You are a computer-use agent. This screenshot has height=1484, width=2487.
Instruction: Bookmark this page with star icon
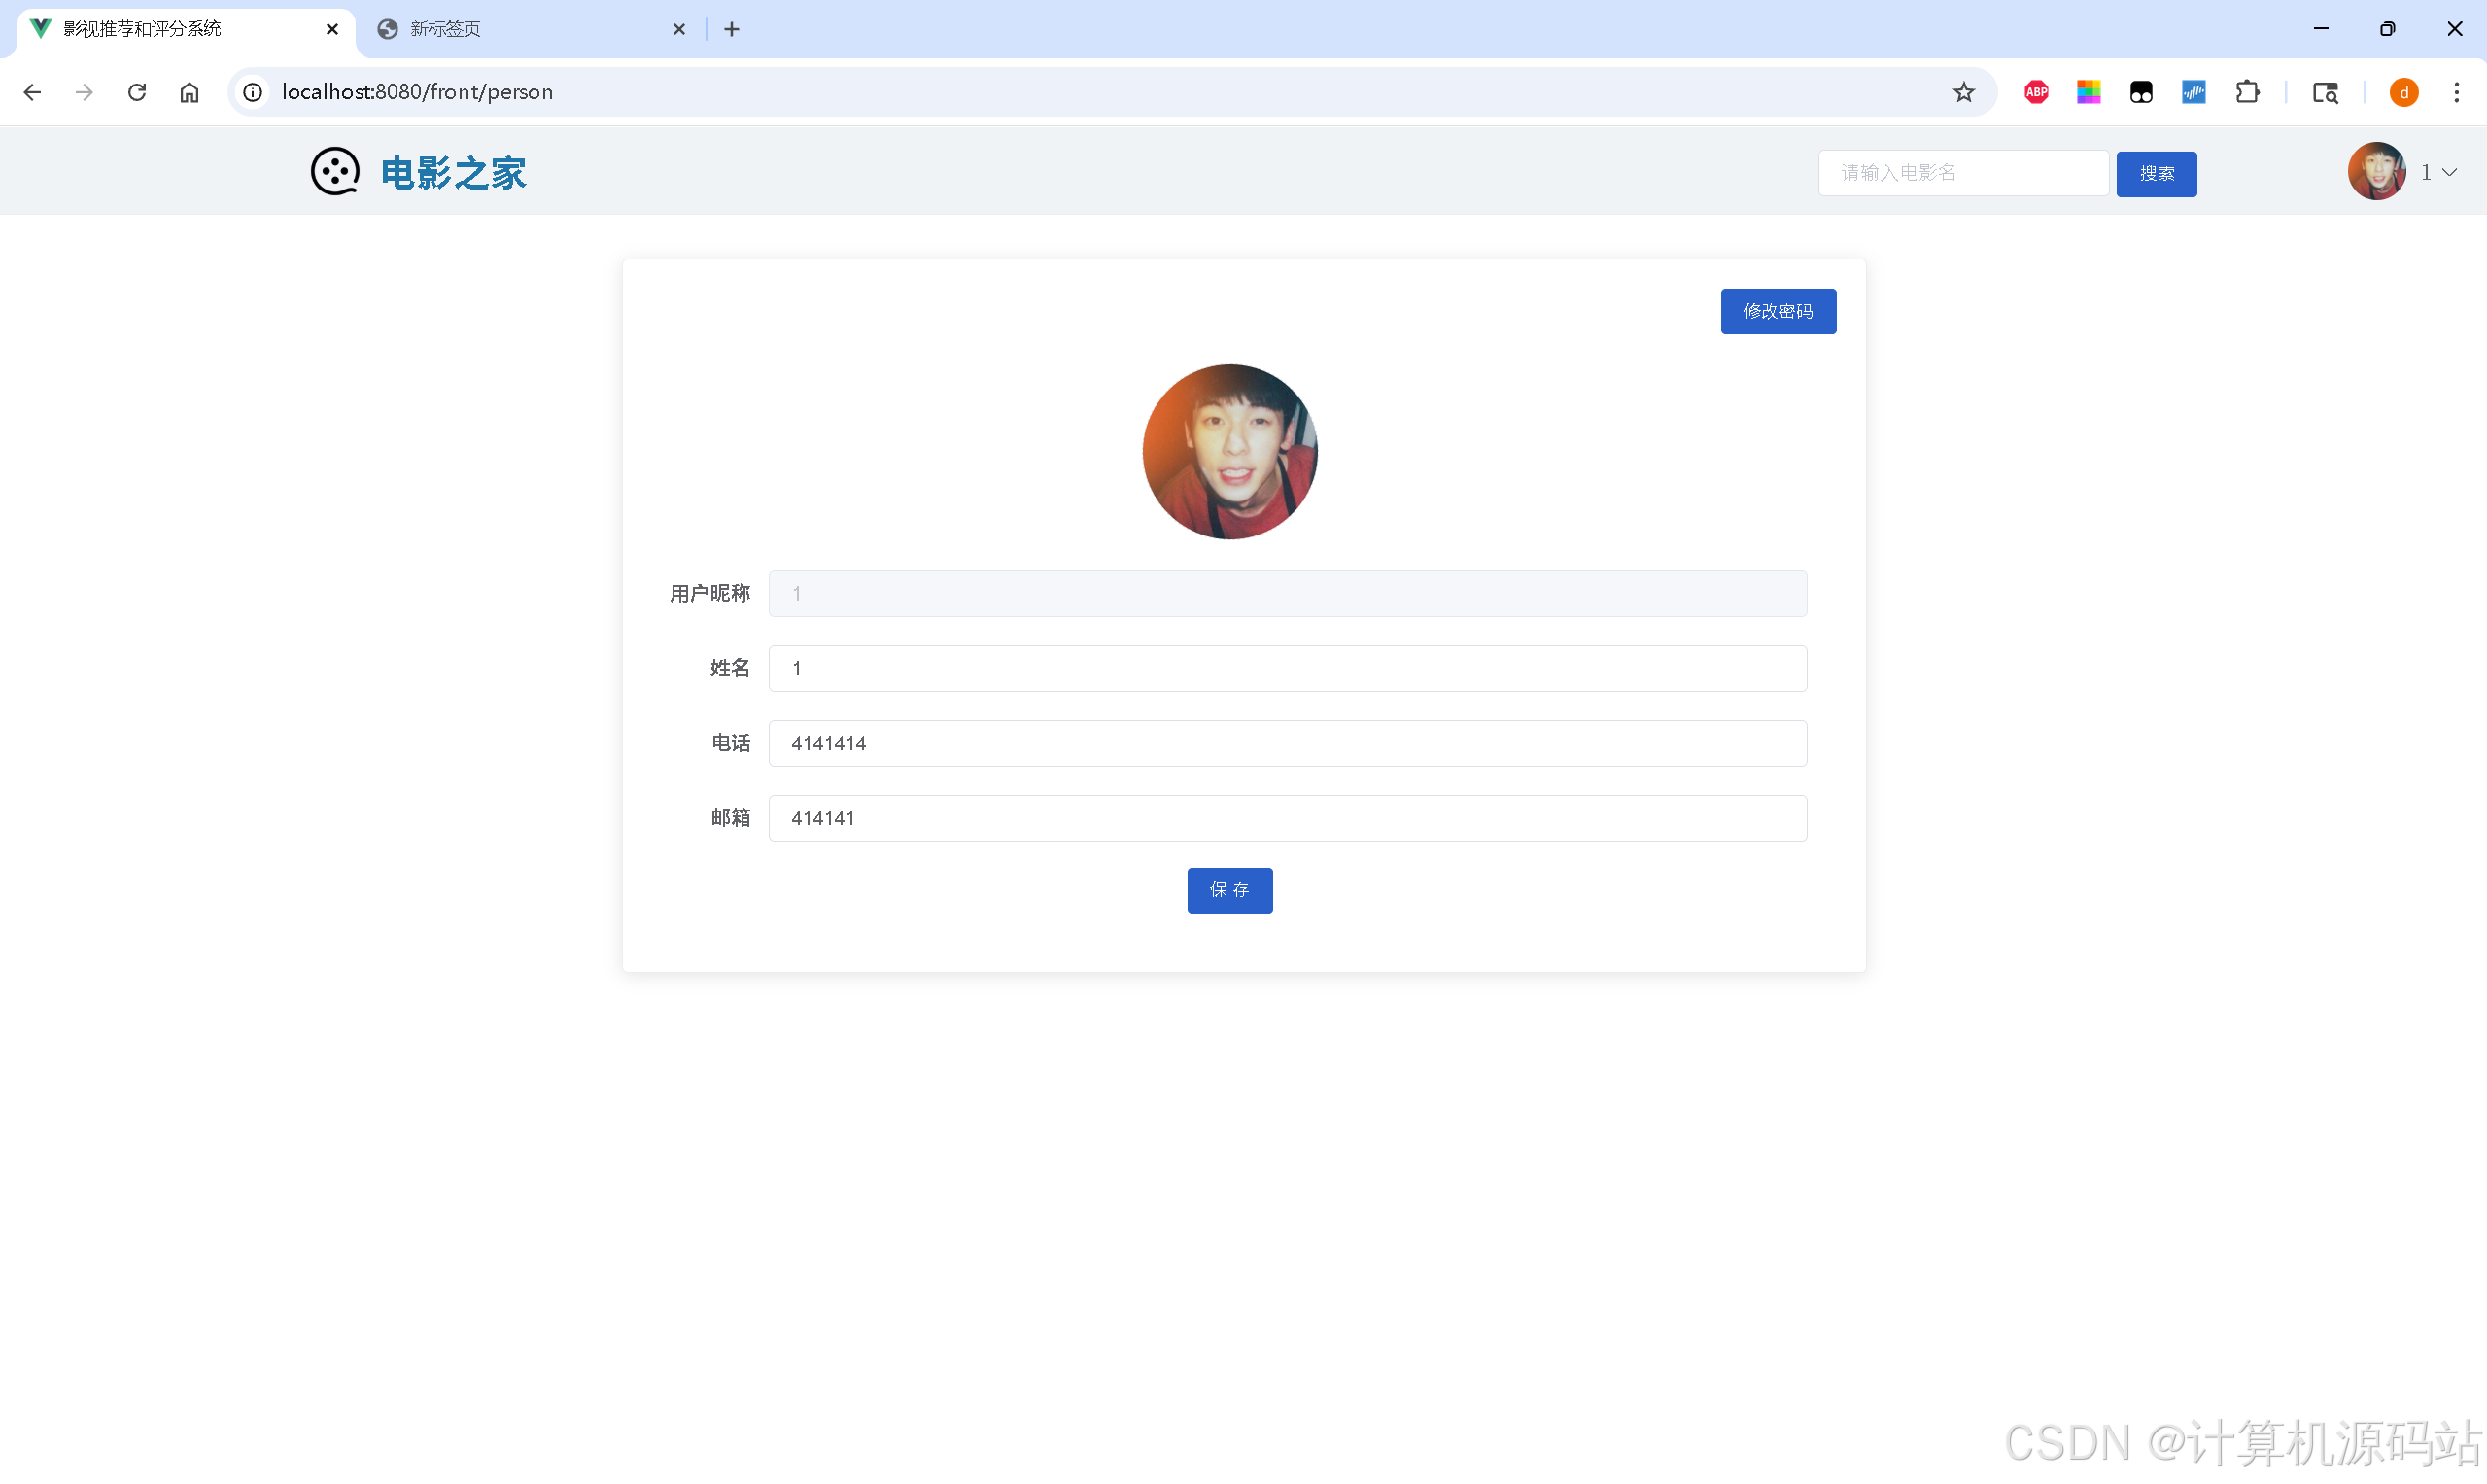pos(1963,92)
